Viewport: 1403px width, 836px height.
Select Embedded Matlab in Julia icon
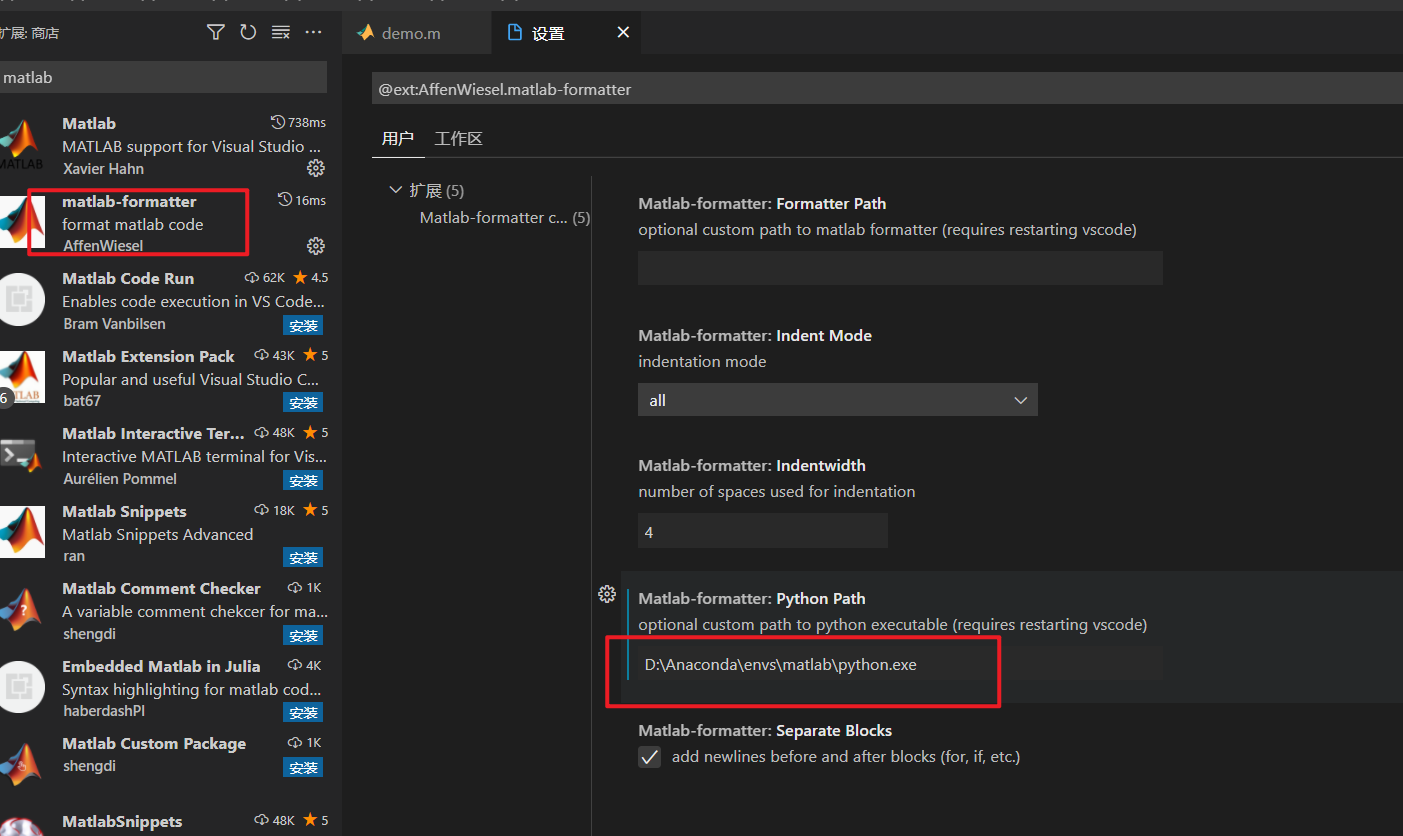tap(20, 688)
